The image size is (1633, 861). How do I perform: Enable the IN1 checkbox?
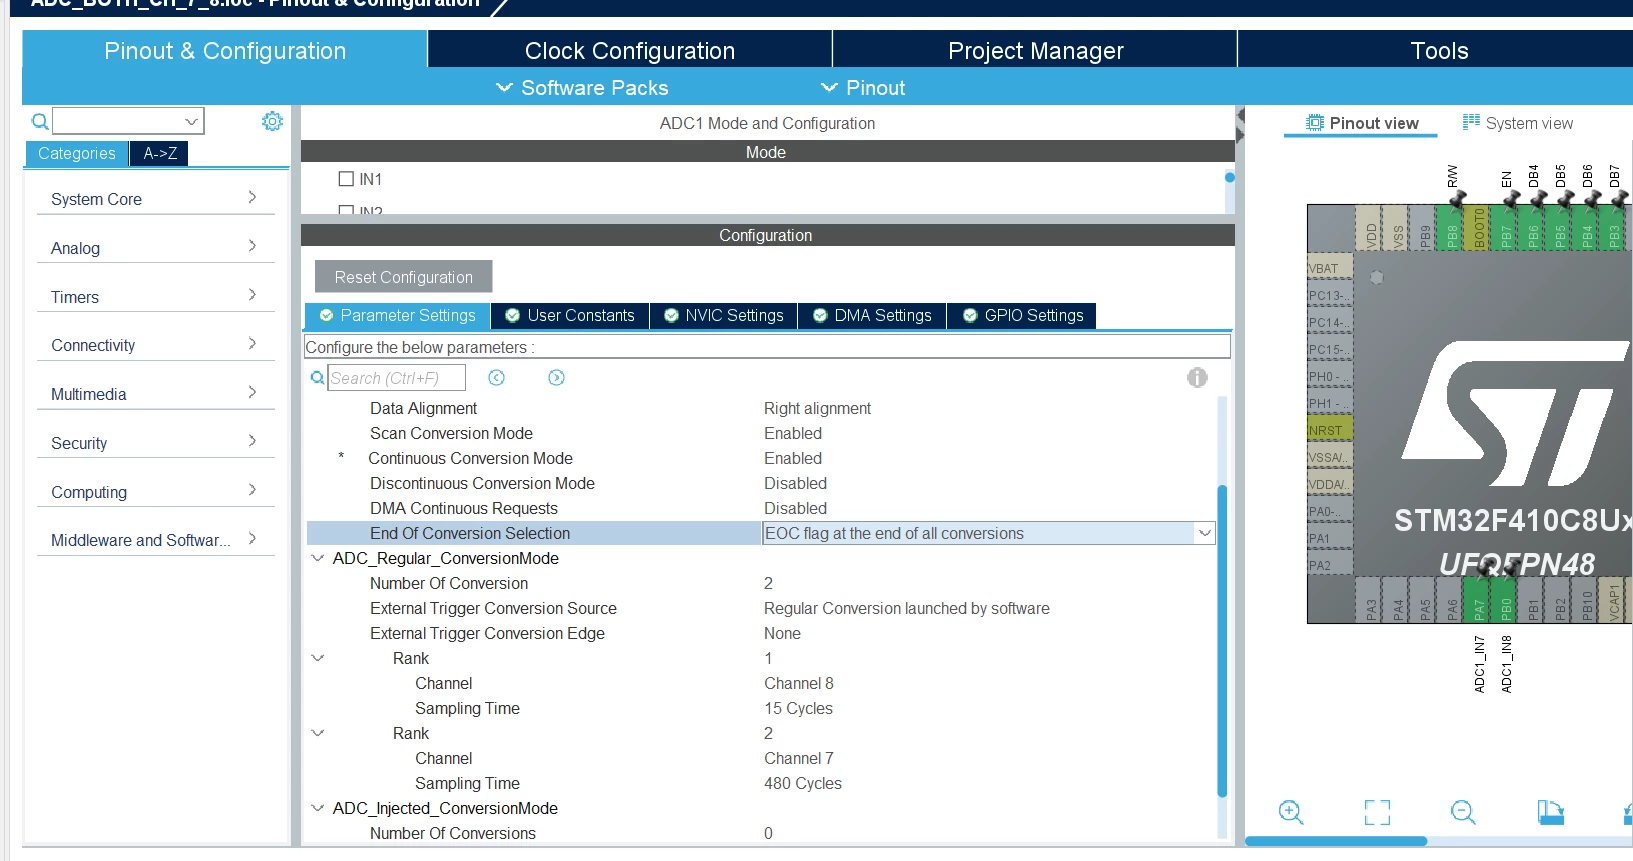pos(346,179)
